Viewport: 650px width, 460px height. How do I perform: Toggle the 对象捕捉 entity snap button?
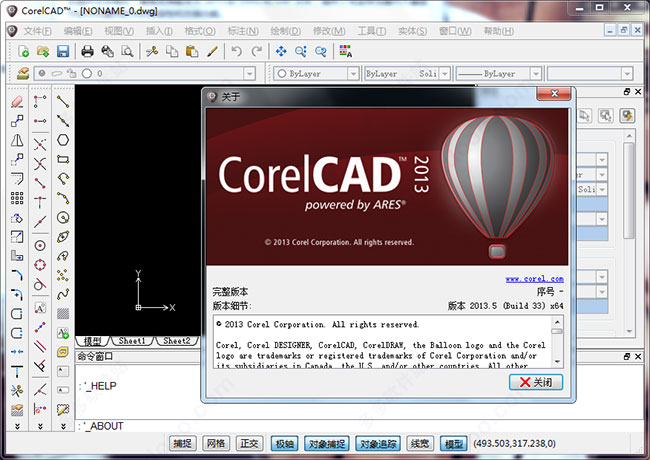327,444
